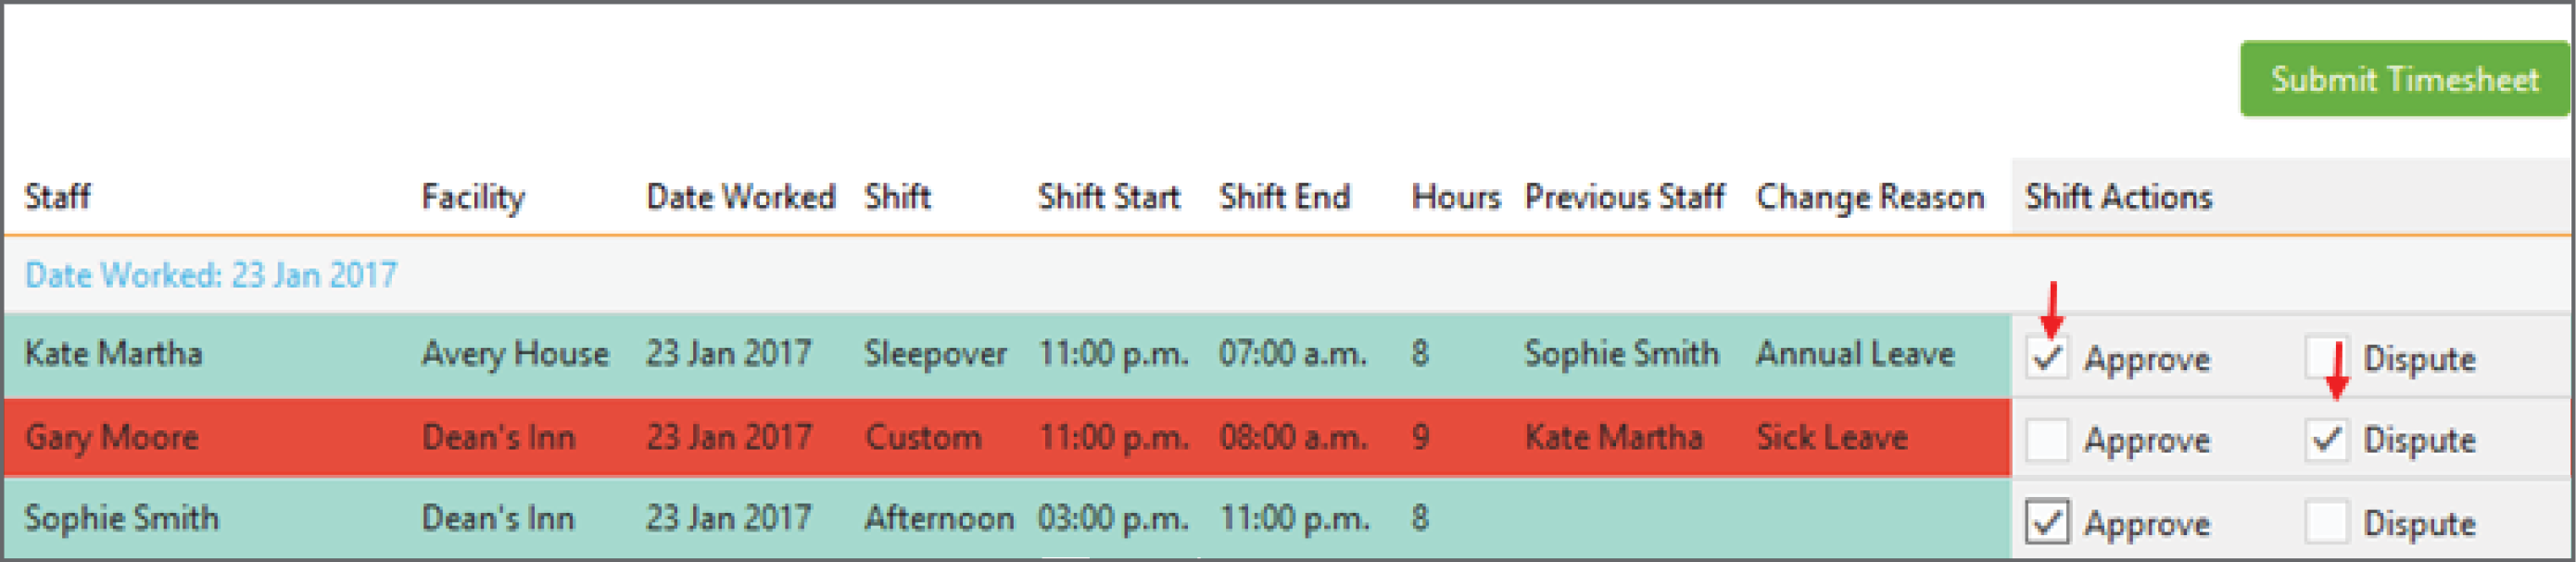The image size is (2576, 562).
Task: Click the Previous Staff column header
Action: [1624, 196]
